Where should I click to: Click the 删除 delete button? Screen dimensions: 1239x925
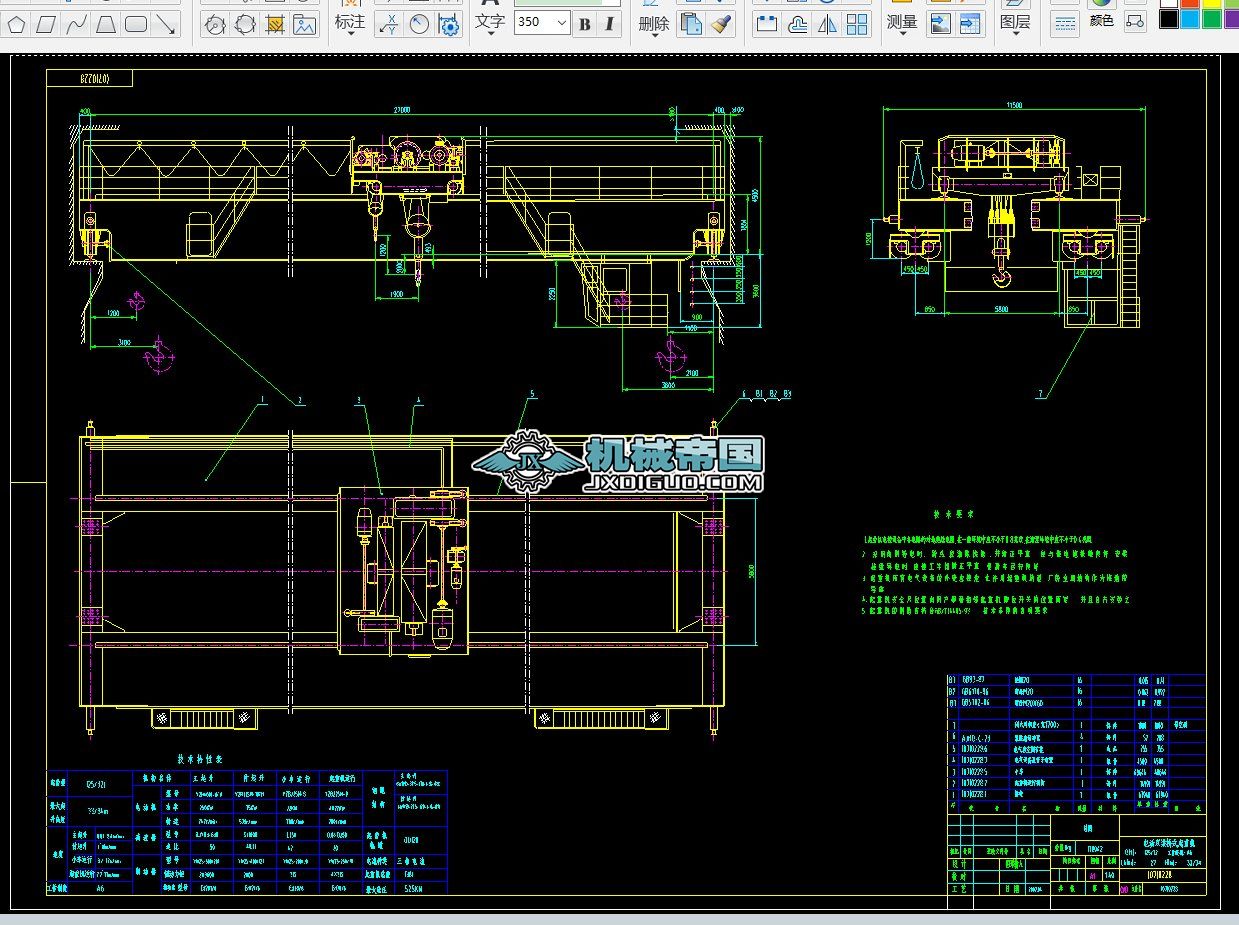[653, 24]
